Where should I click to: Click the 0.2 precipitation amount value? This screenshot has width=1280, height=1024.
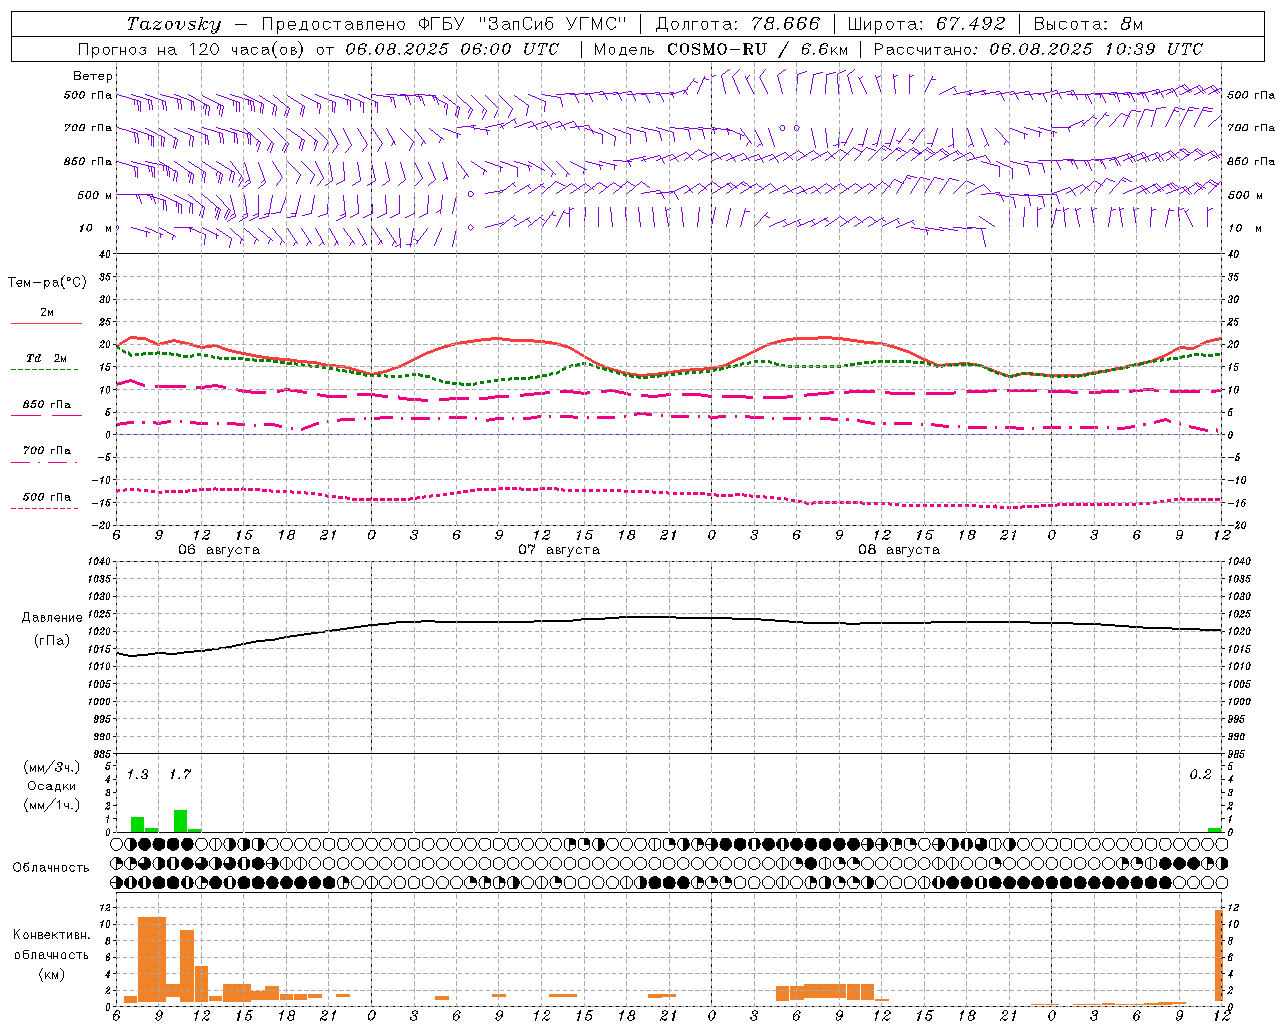click(1200, 775)
